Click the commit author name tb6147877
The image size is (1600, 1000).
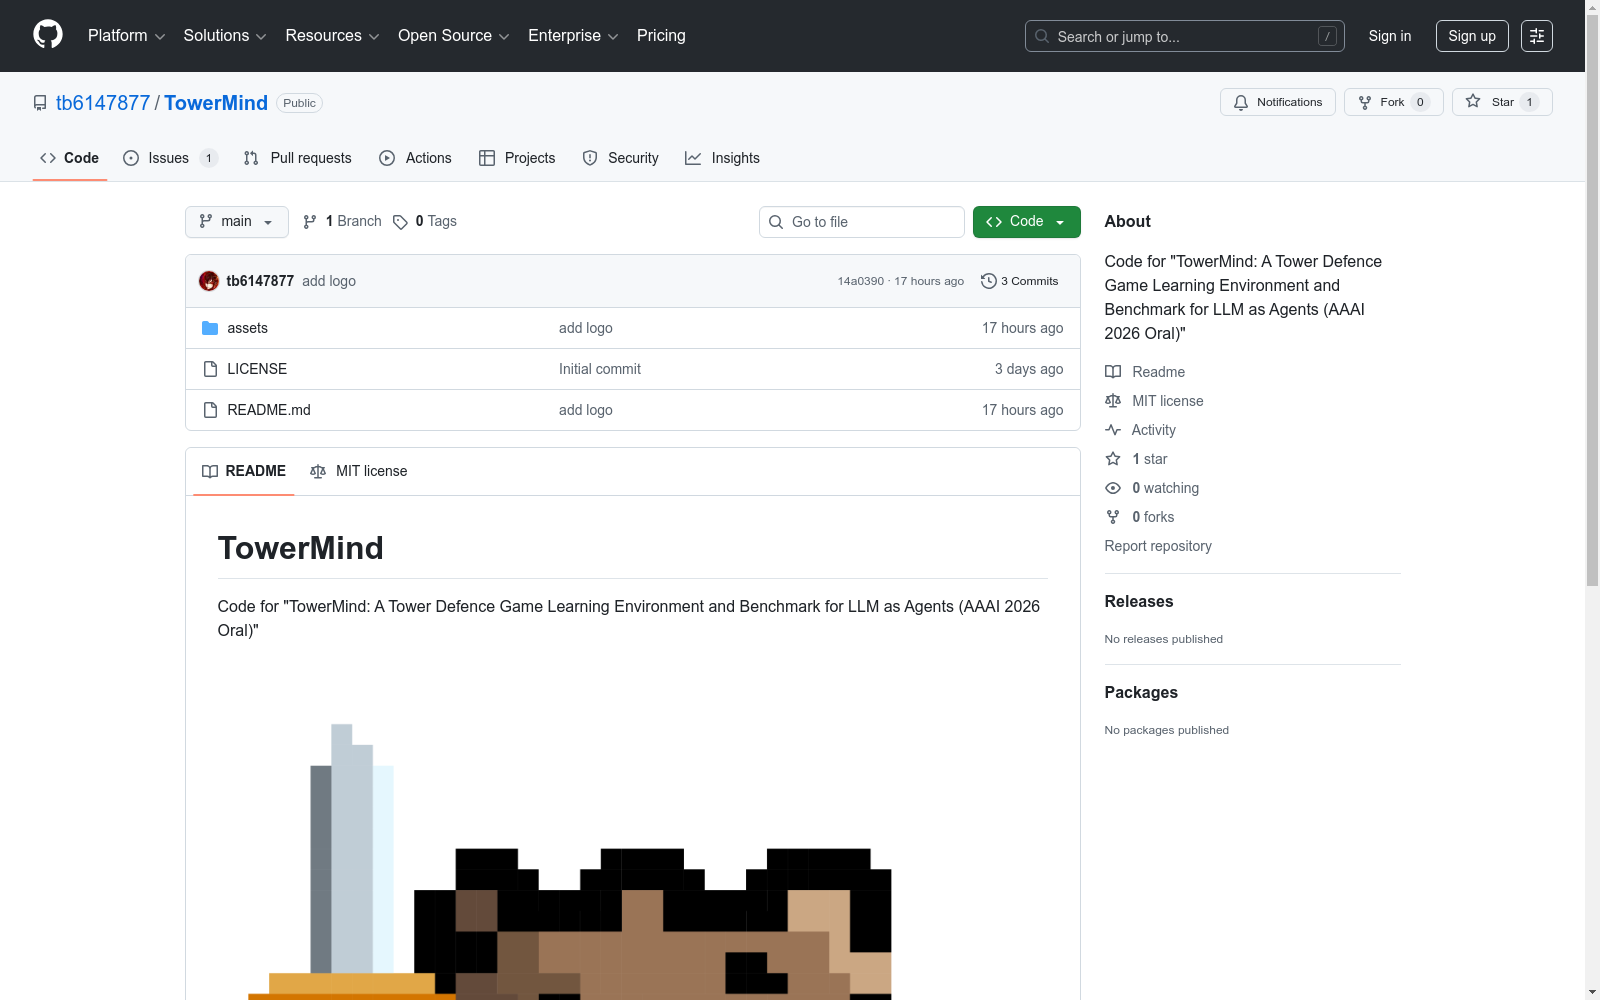click(x=260, y=281)
